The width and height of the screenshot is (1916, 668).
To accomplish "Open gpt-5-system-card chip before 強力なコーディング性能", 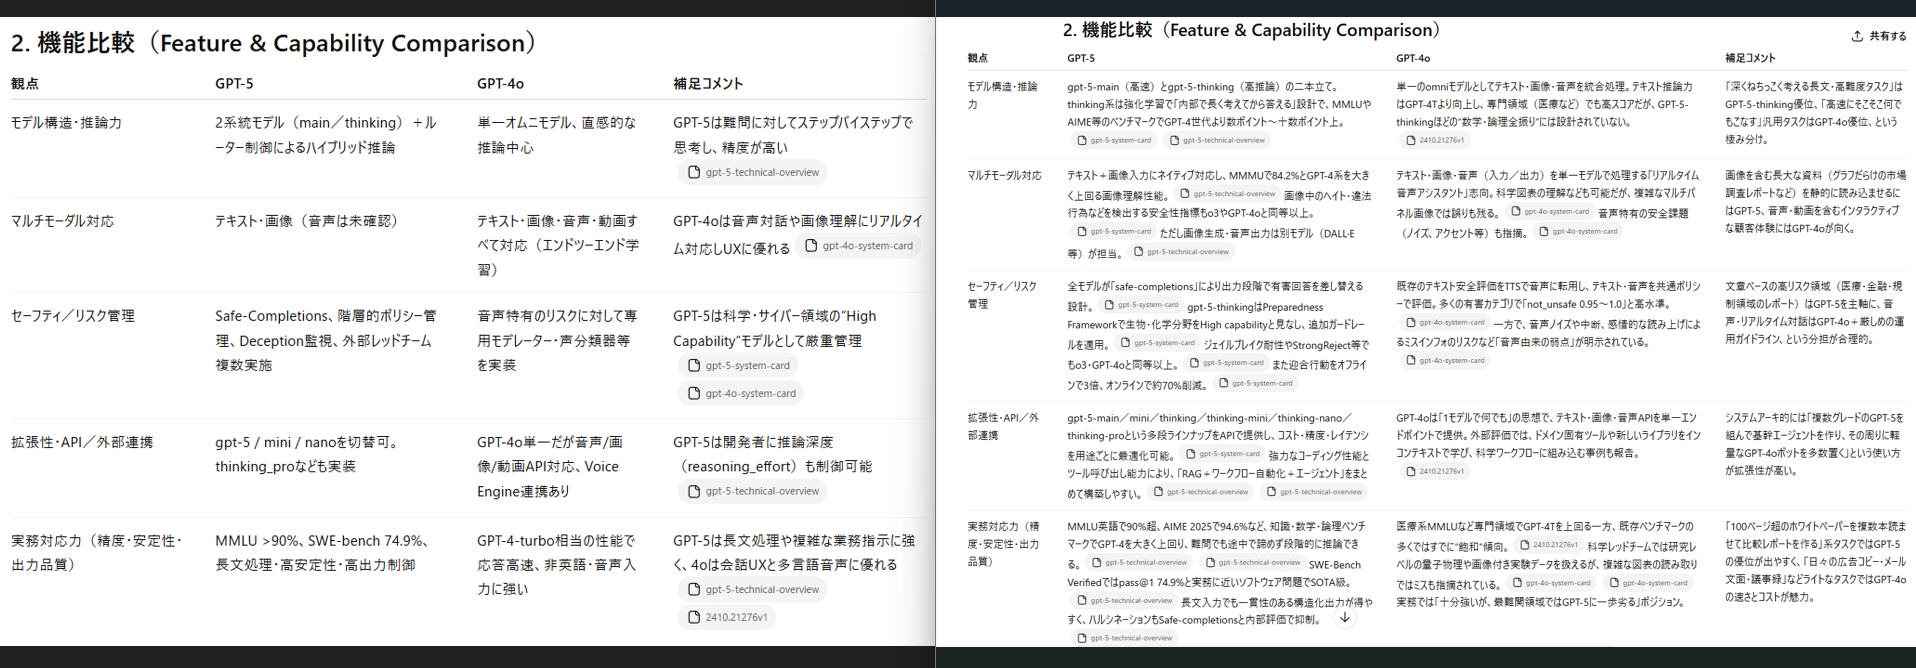I will click(x=1222, y=454).
